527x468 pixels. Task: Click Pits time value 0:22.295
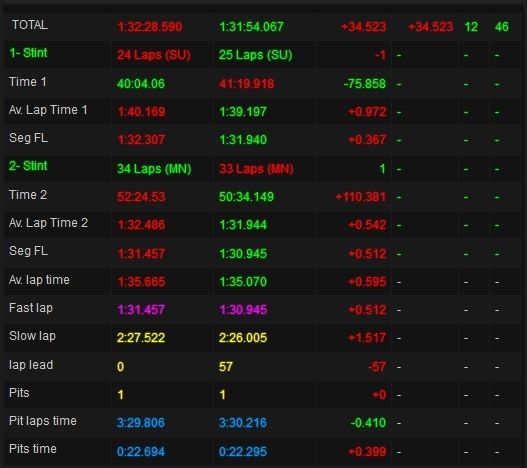[x=243, y=452]
